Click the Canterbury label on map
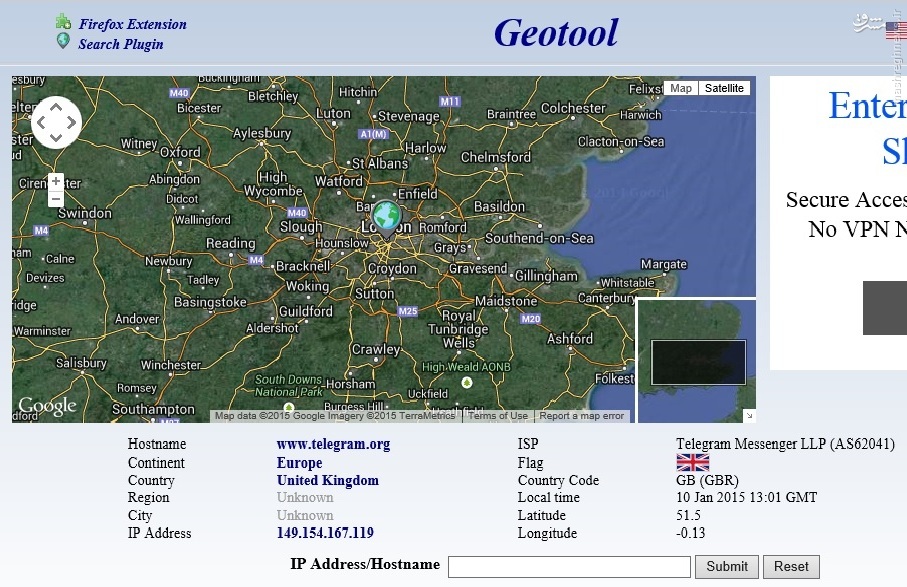The height and width of the screenshot is (587, 907). click(607, 298)
